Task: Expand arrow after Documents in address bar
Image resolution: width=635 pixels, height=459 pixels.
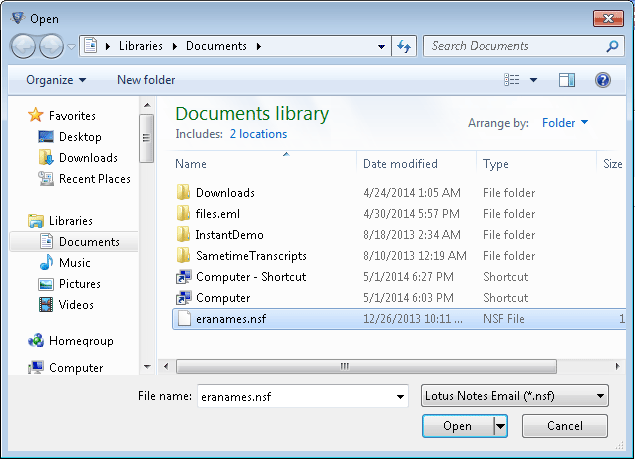Action: [x=259, y=46]
